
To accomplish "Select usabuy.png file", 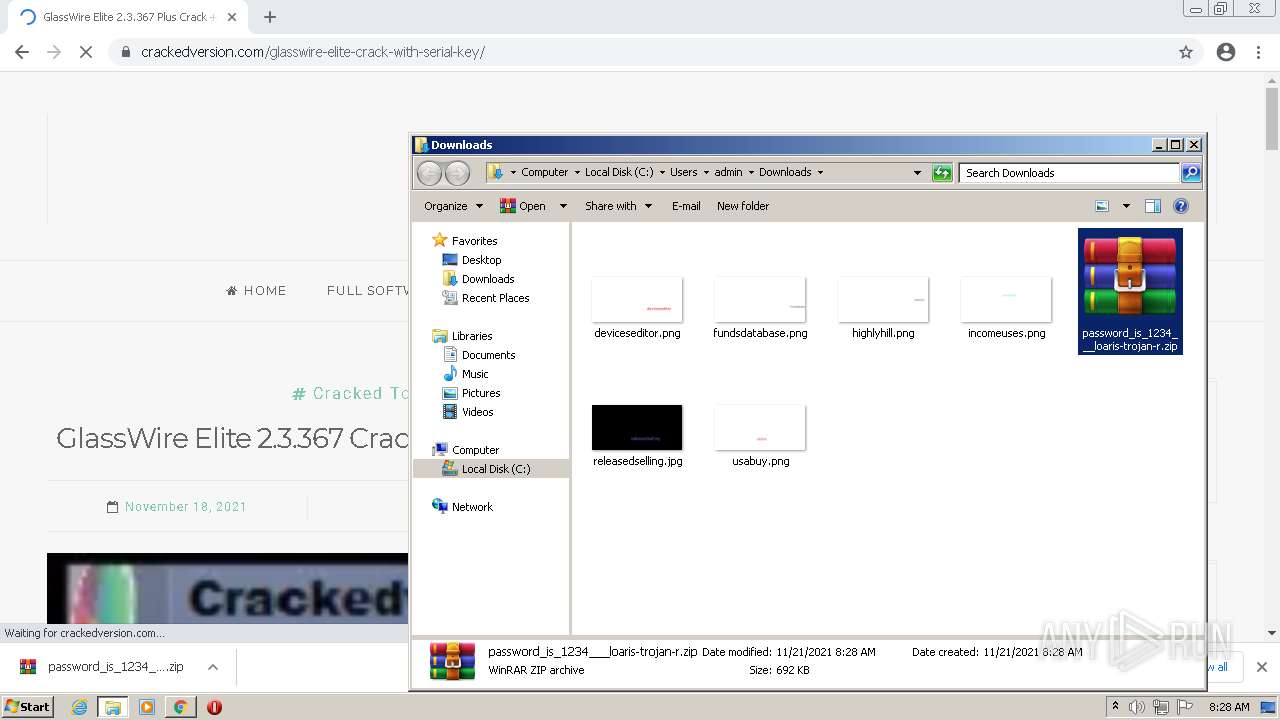I will tap(760, 436).
